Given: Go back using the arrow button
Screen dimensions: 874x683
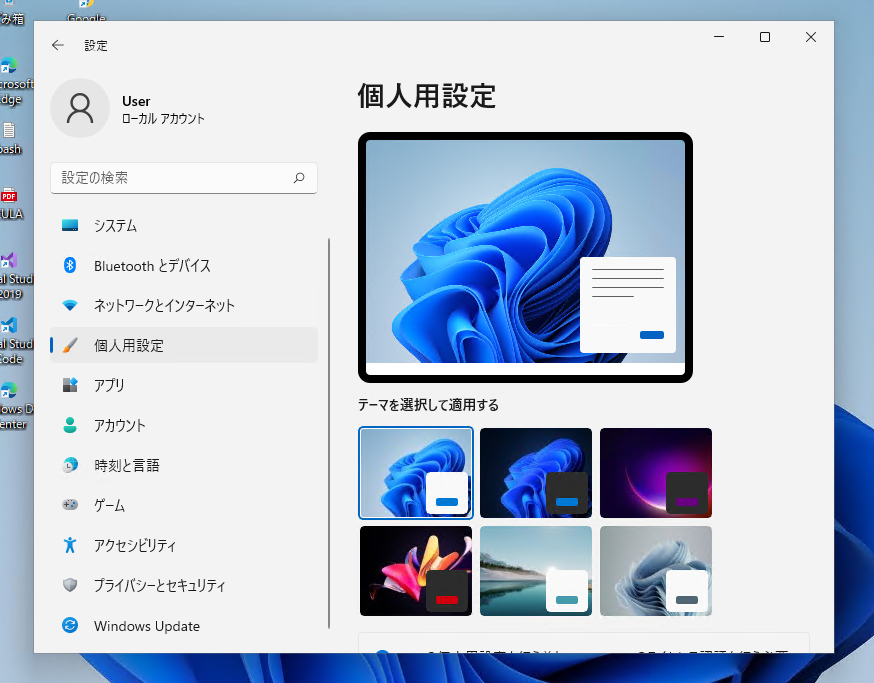Looking at the screenshot, I should (x=58, y=45).
